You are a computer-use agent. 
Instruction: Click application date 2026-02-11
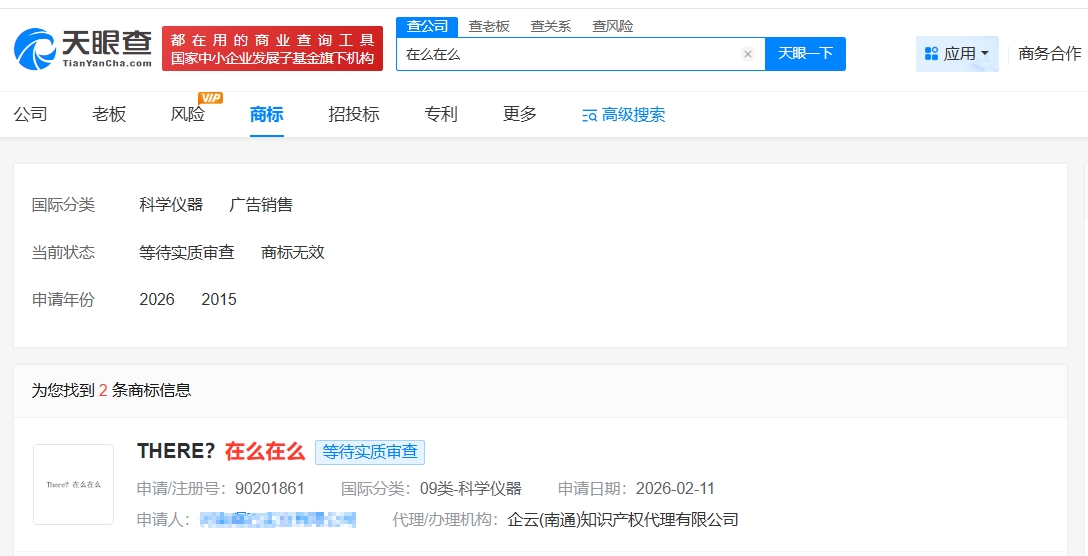coord(675,489)
